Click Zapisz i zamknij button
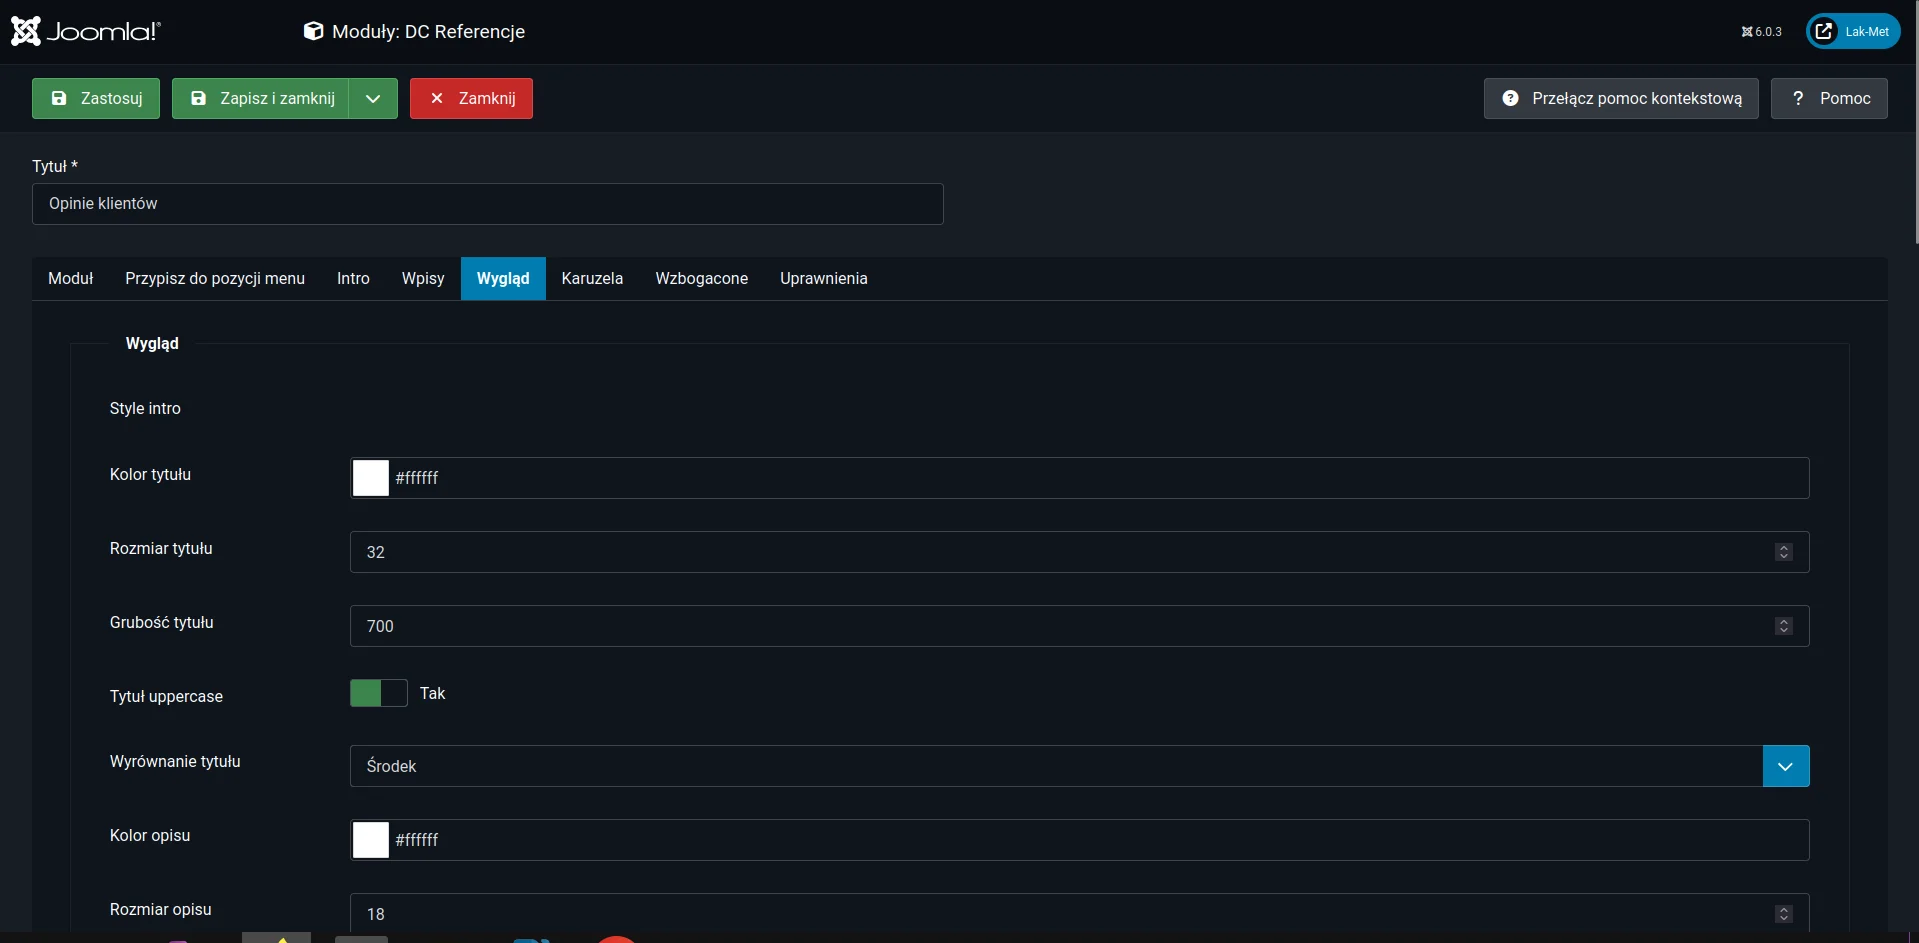The height and width of the screenshot is (943, 1919). point(261,98)
